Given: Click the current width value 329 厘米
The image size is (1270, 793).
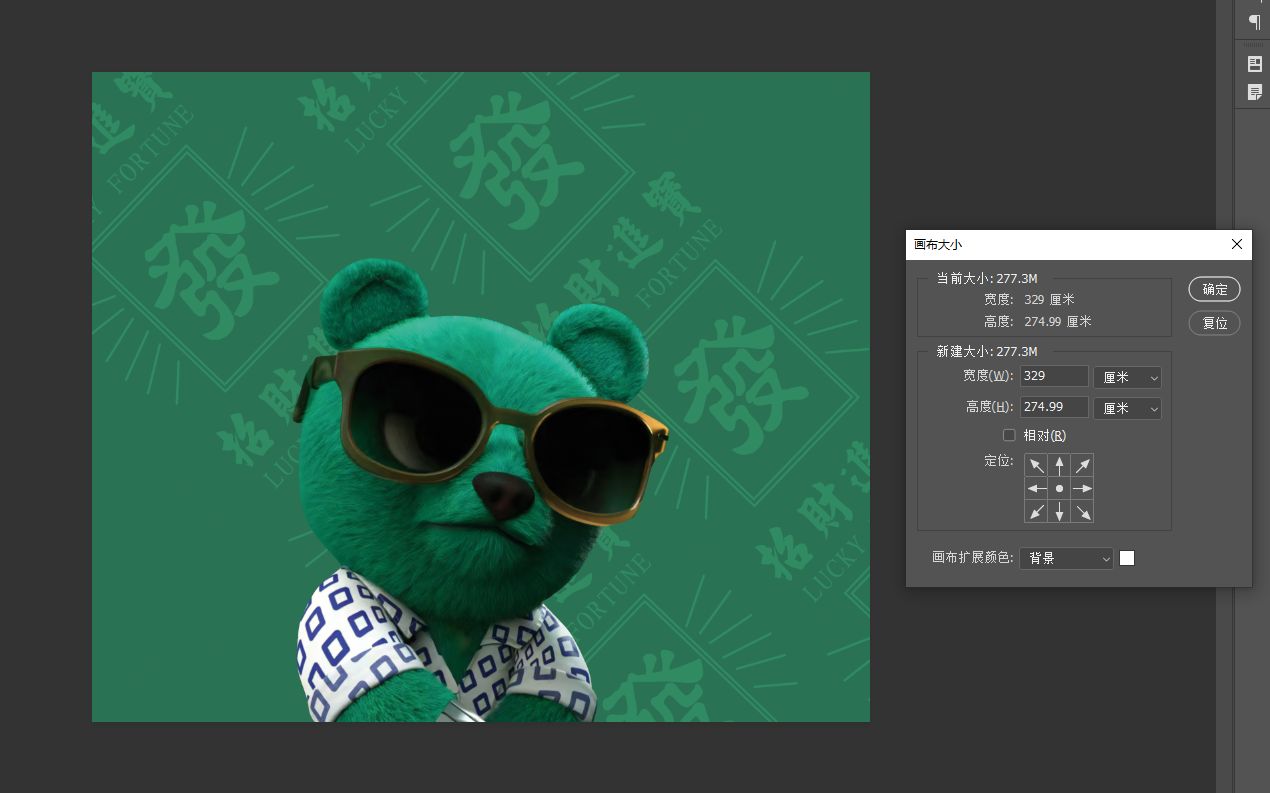Looking at the screenshot, I should (1049, 299).
